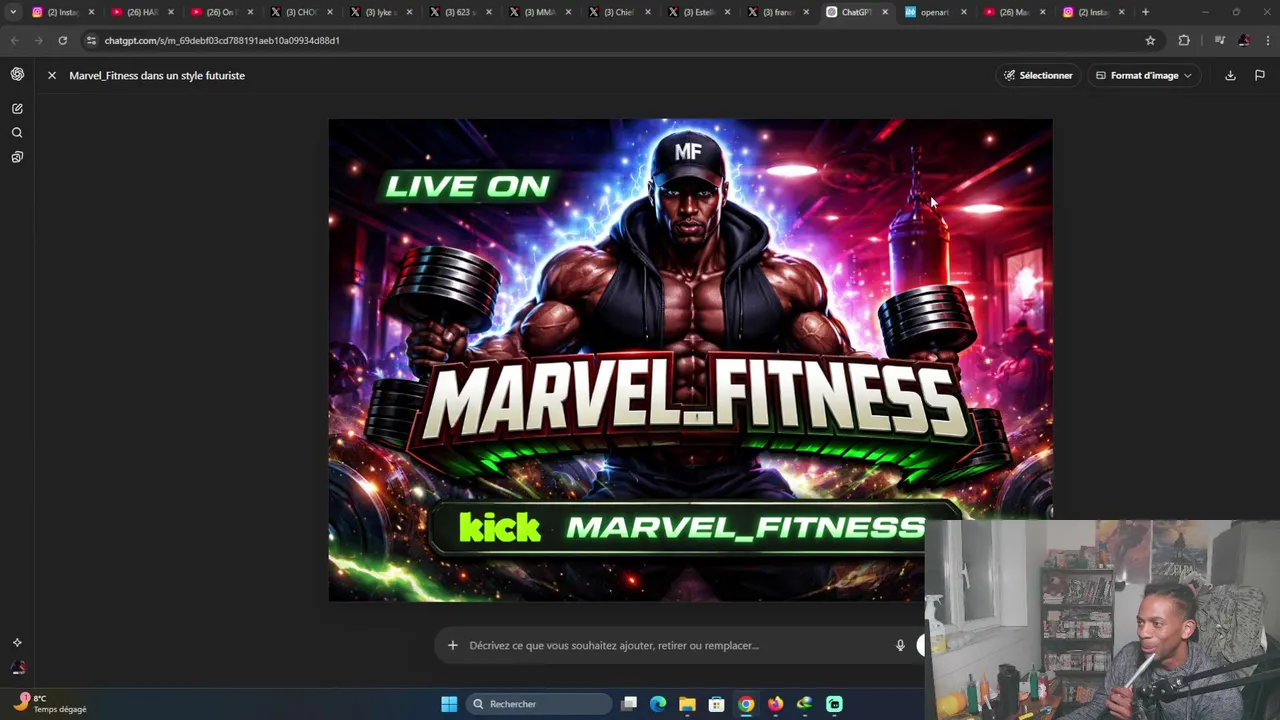Switch to the first Instagram tab
1280x720 pixels.
click(62, 12)
